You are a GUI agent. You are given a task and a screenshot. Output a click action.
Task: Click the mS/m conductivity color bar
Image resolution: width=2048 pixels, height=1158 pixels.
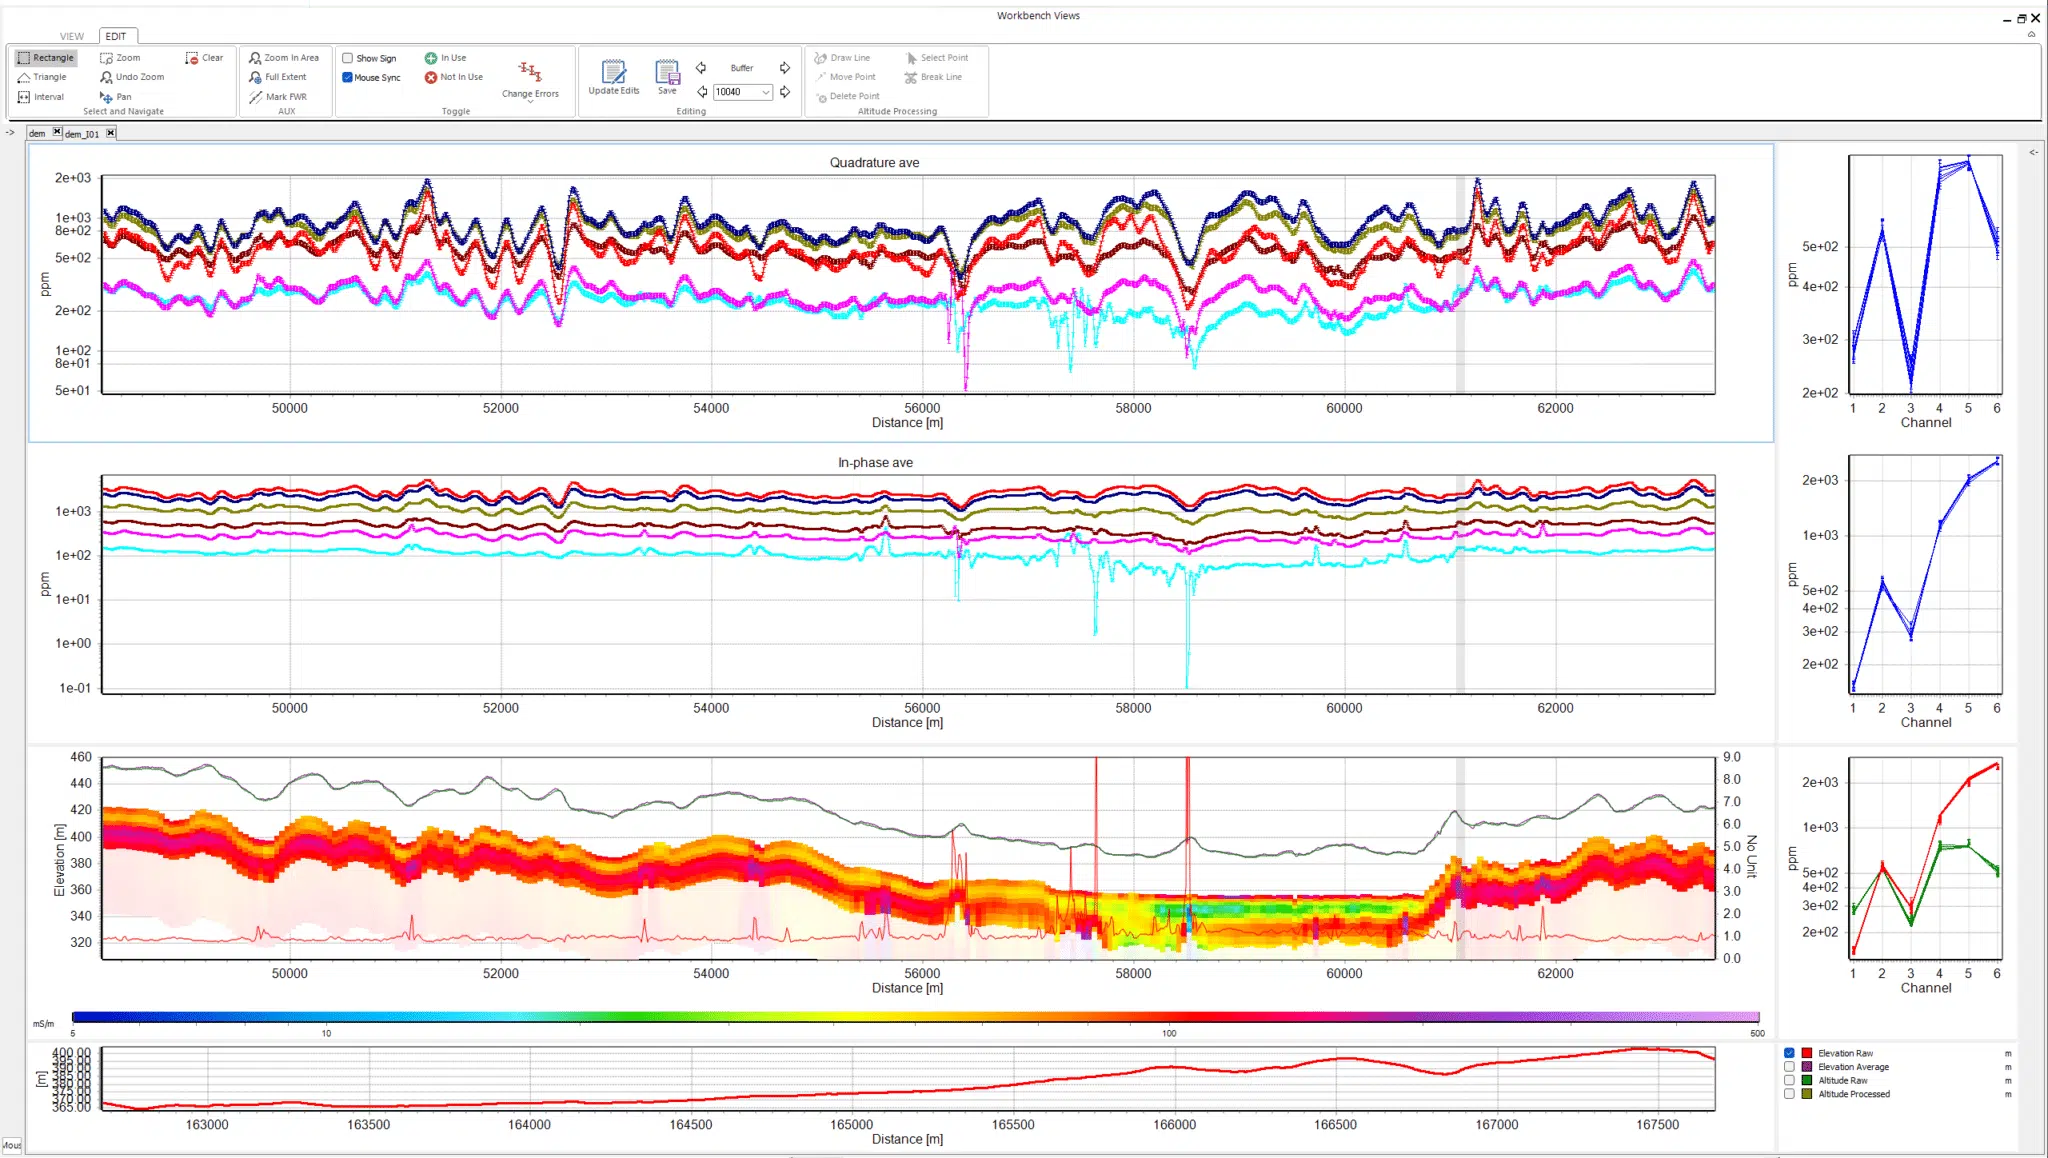915,1017
